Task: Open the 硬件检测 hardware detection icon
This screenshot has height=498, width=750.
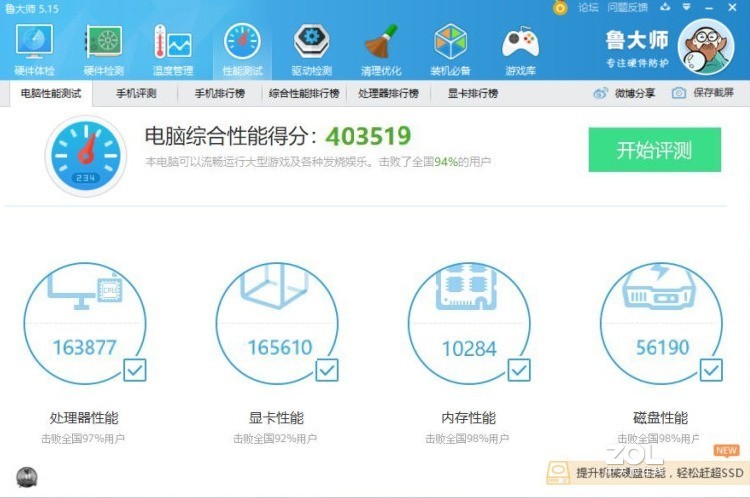Action: [x=104, y=50]
